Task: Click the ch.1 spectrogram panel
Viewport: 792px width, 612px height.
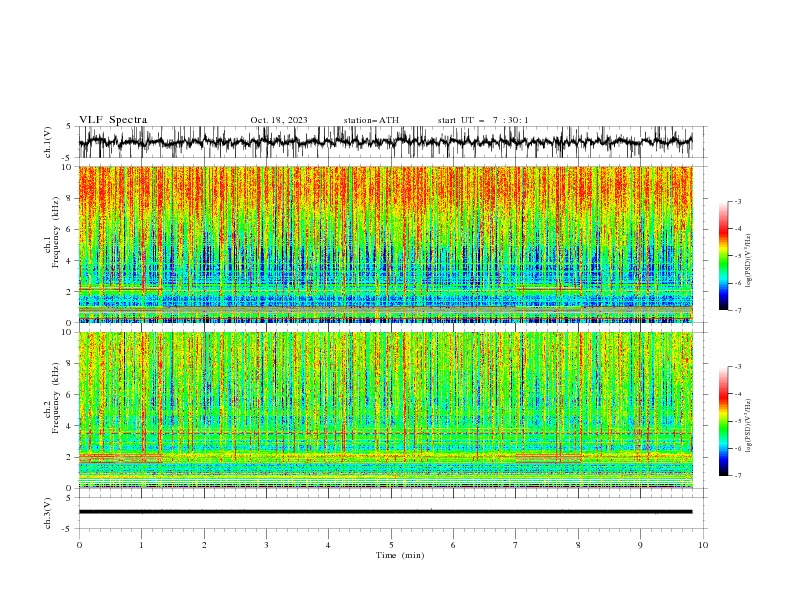Action: (385, 244)
